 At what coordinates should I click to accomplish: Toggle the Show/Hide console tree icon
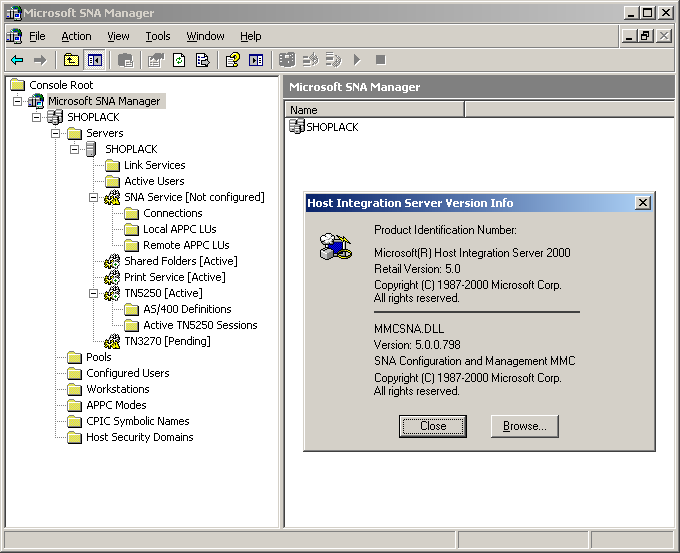95,60
